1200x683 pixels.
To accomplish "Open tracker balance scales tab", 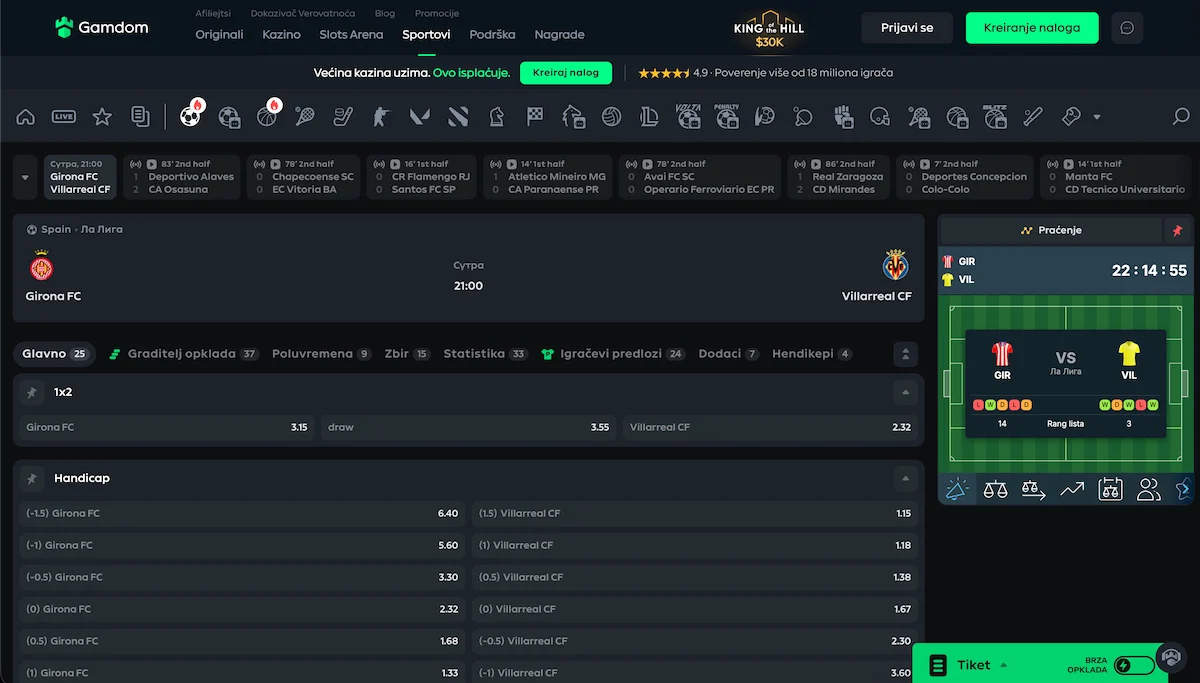I will pyautogui.click(x=995, y=489).
